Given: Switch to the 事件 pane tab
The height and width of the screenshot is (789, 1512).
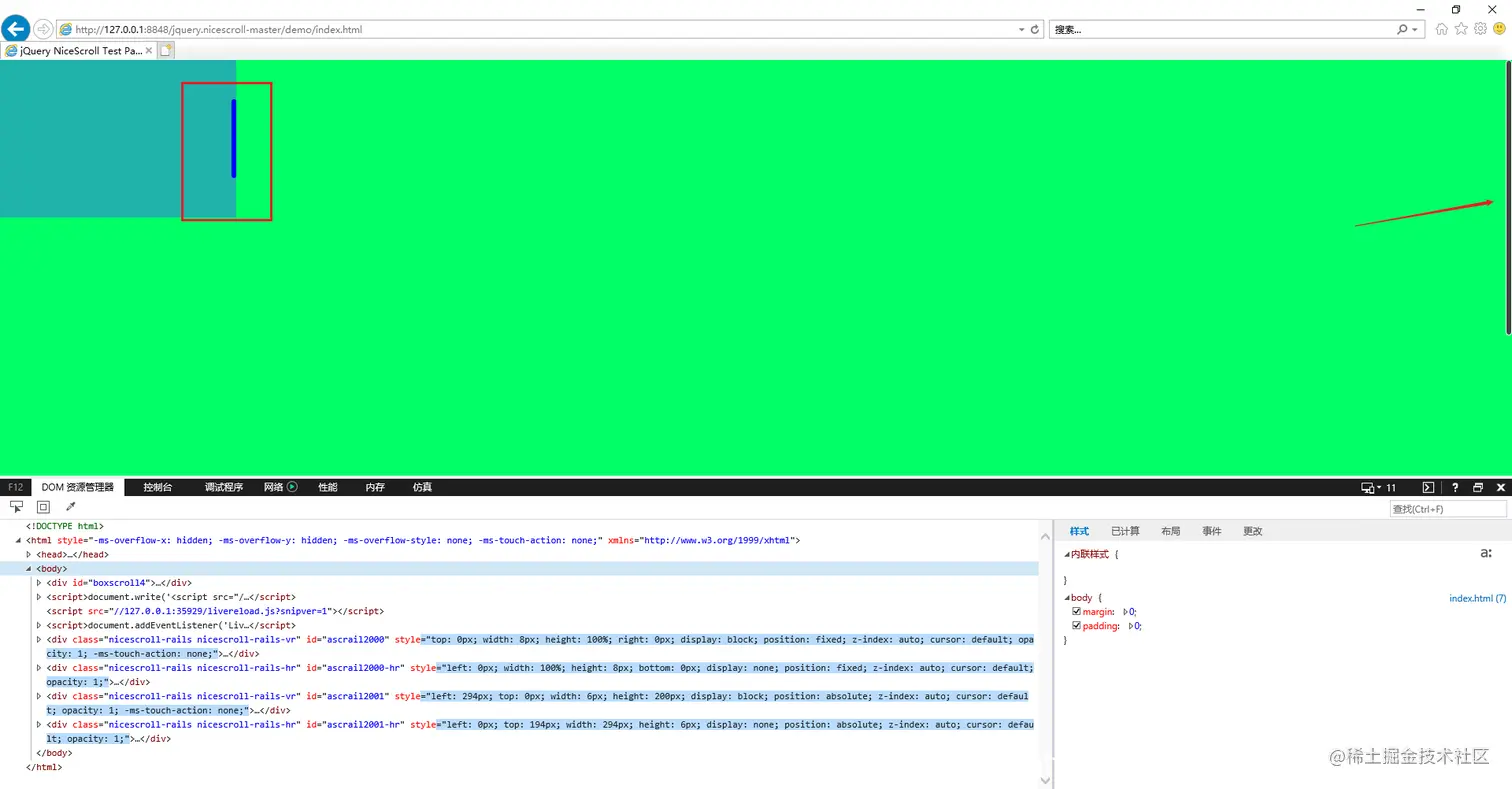Looking at the screenshot, I should tap(1211, 531).
